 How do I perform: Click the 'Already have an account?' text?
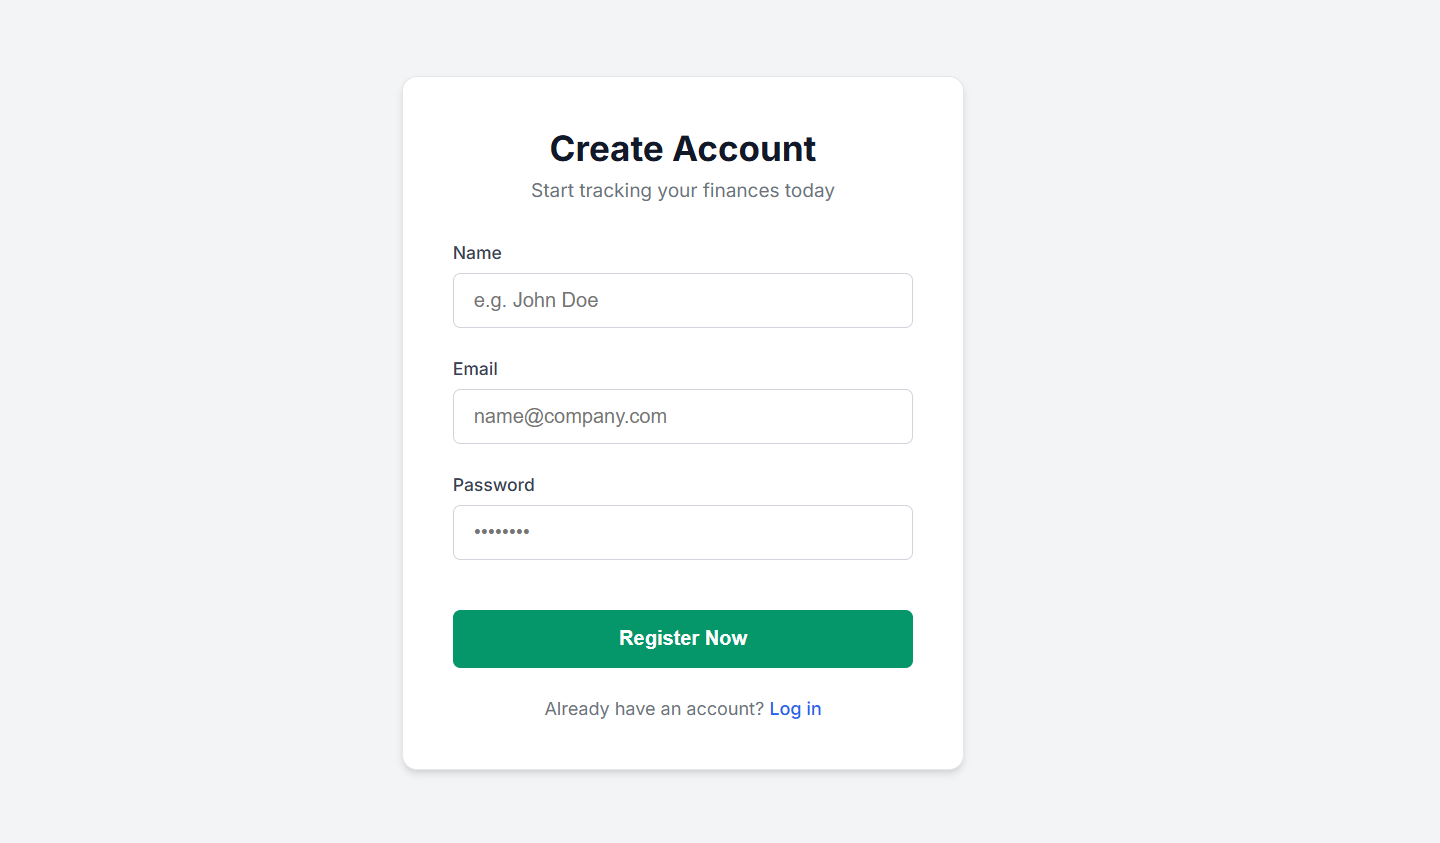point(654,709)
